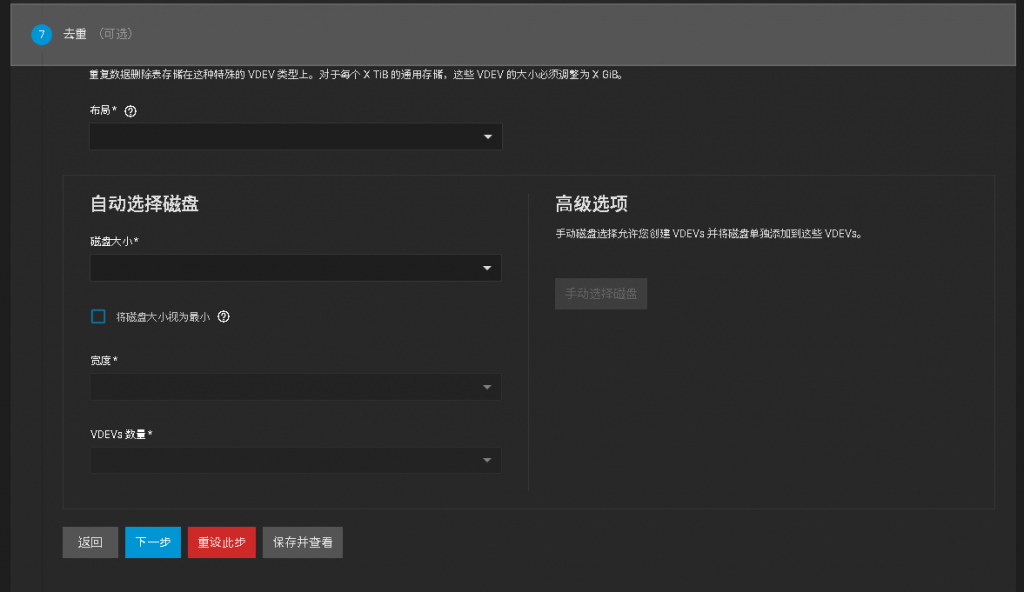This screenshot has height=592, width=1024.
Task: Click the 保存并查看 button
Action: (302, 542)
